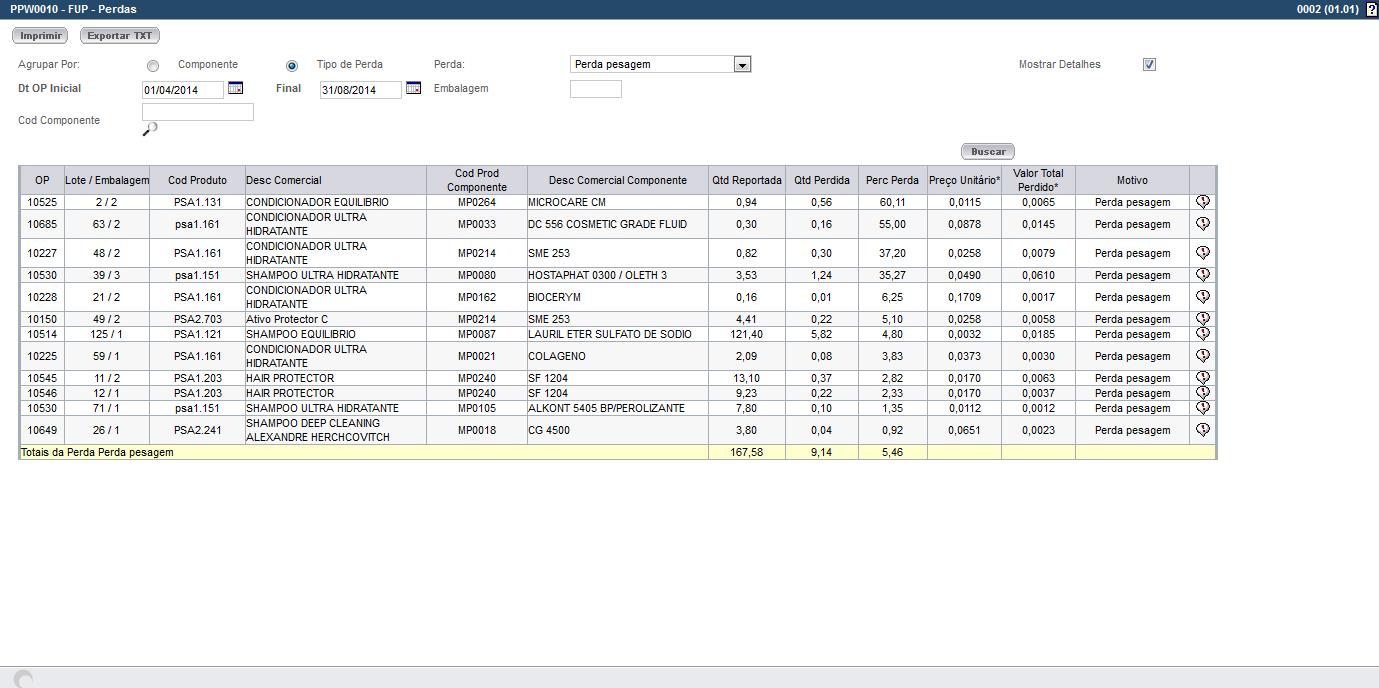Select the Tipo de Perda radio button
Viewport: 1379px width, 688px height.
(x=292, y=66)
